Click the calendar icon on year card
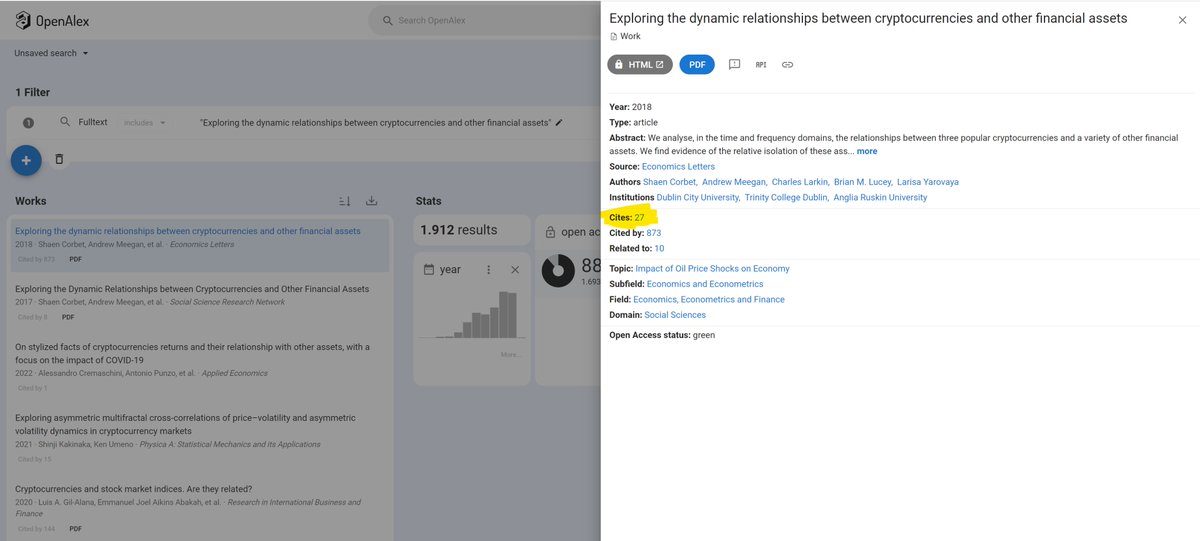Image resolution: width=1200 pixels, height=541 pixels. [429, 270]
